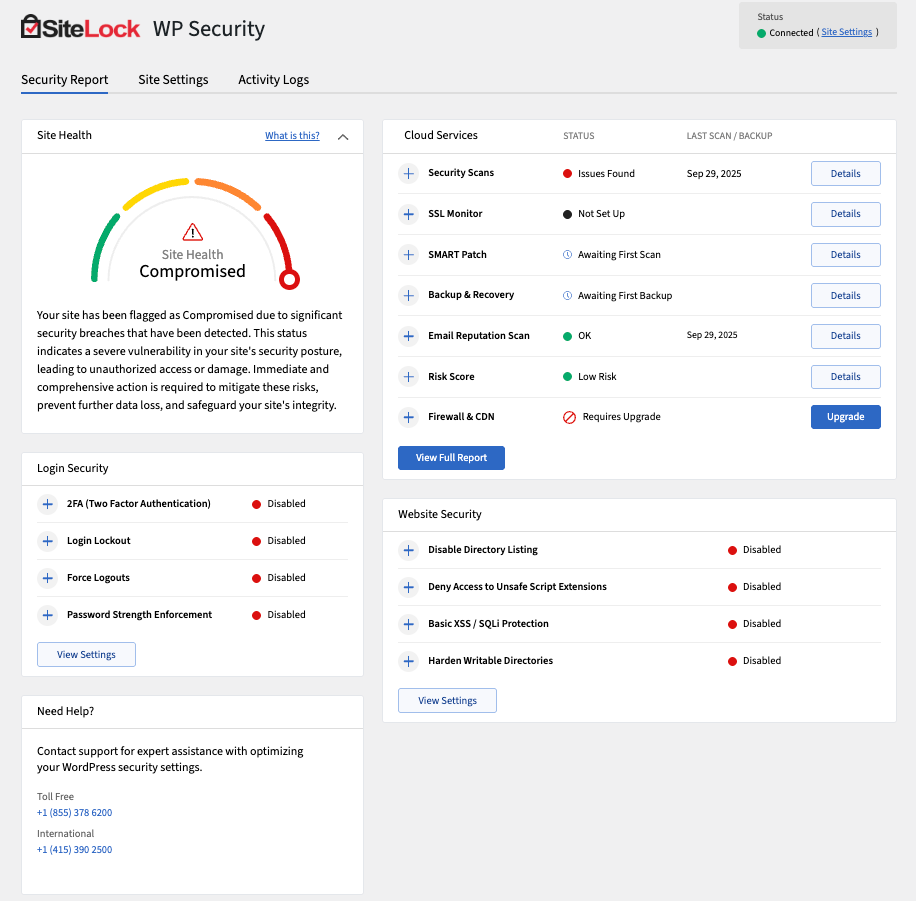Expand the Email Reputation Scan row
Screen dimensions: 916x901
(x=408, y=336)
